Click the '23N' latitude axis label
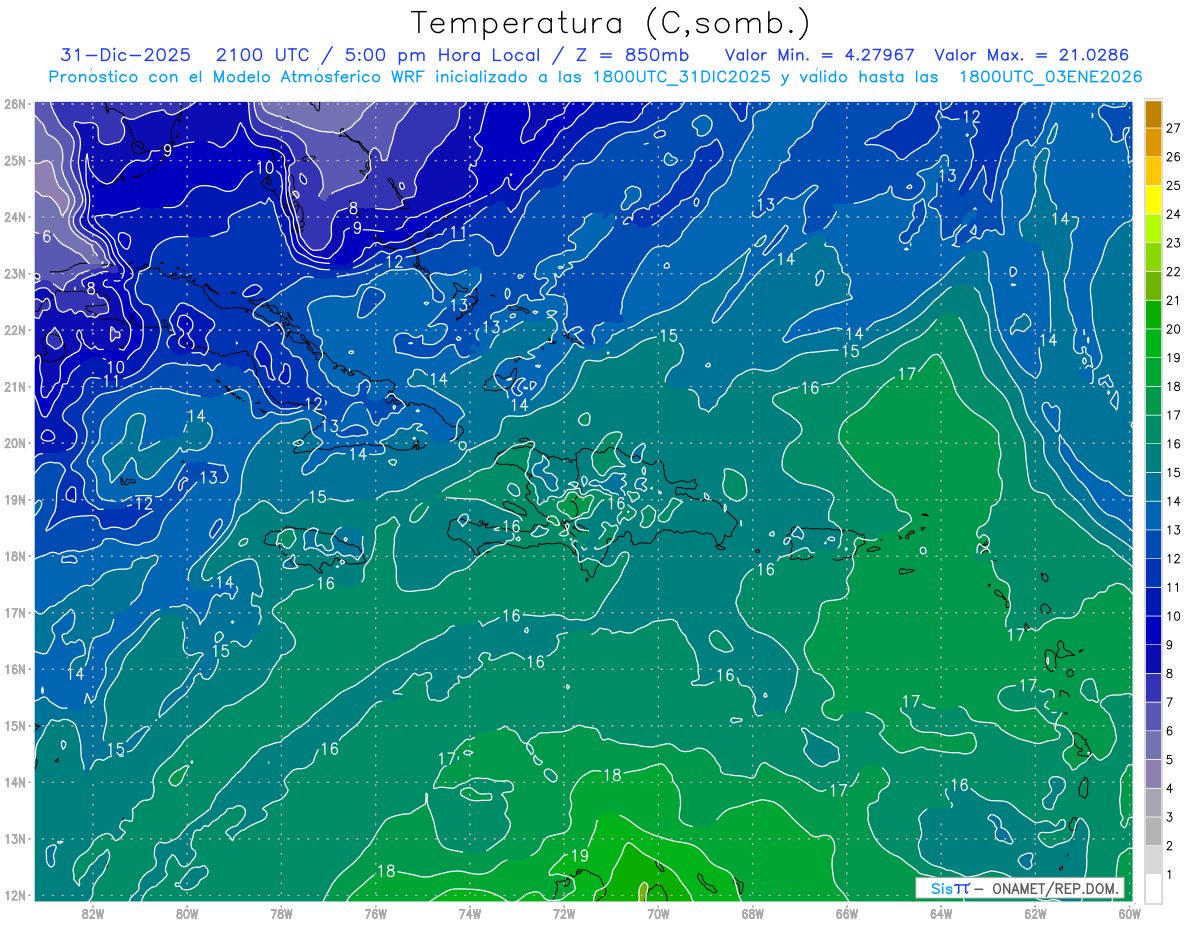Image resolution: width=1200 pixels, height=927 pixels. point(15,273)
